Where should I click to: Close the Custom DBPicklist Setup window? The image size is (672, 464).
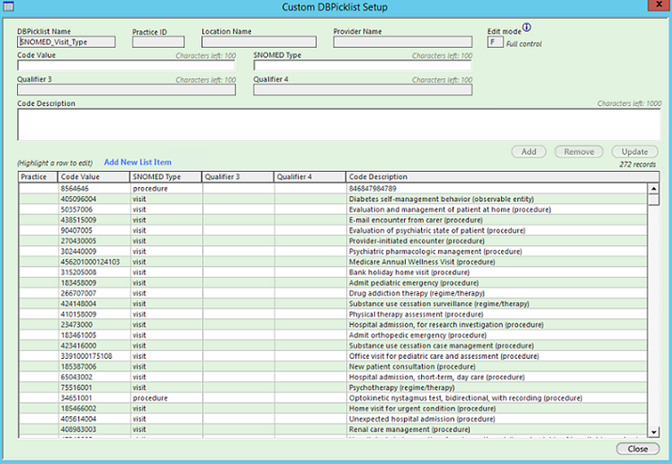click(659, 5)
